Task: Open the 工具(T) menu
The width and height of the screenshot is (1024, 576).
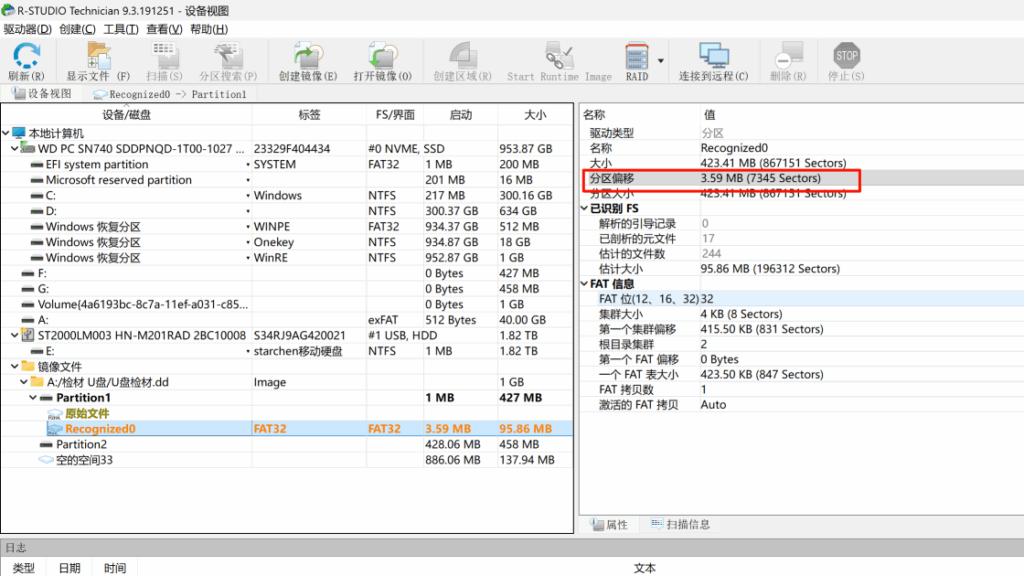Action: point(121,29)
